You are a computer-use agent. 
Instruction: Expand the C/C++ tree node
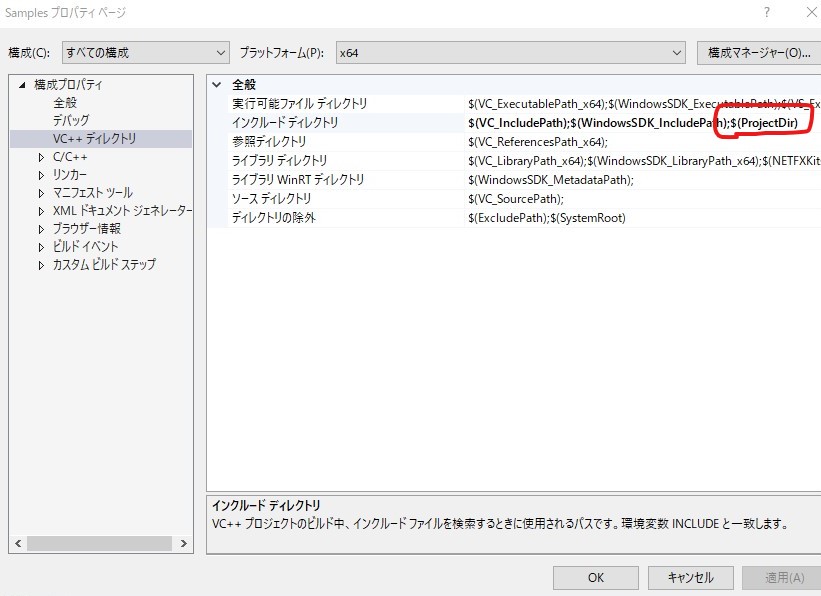(41, 157)
